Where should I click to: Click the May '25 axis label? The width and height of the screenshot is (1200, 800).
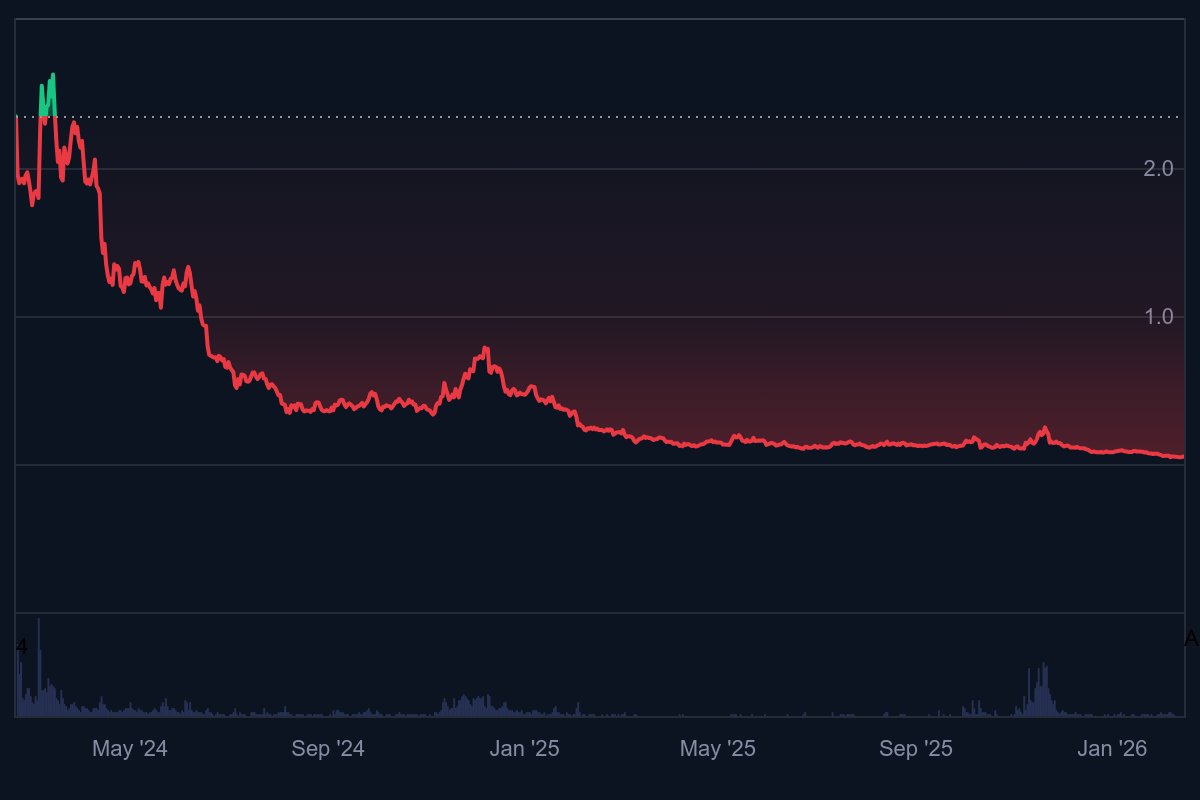tap(718, 747)
